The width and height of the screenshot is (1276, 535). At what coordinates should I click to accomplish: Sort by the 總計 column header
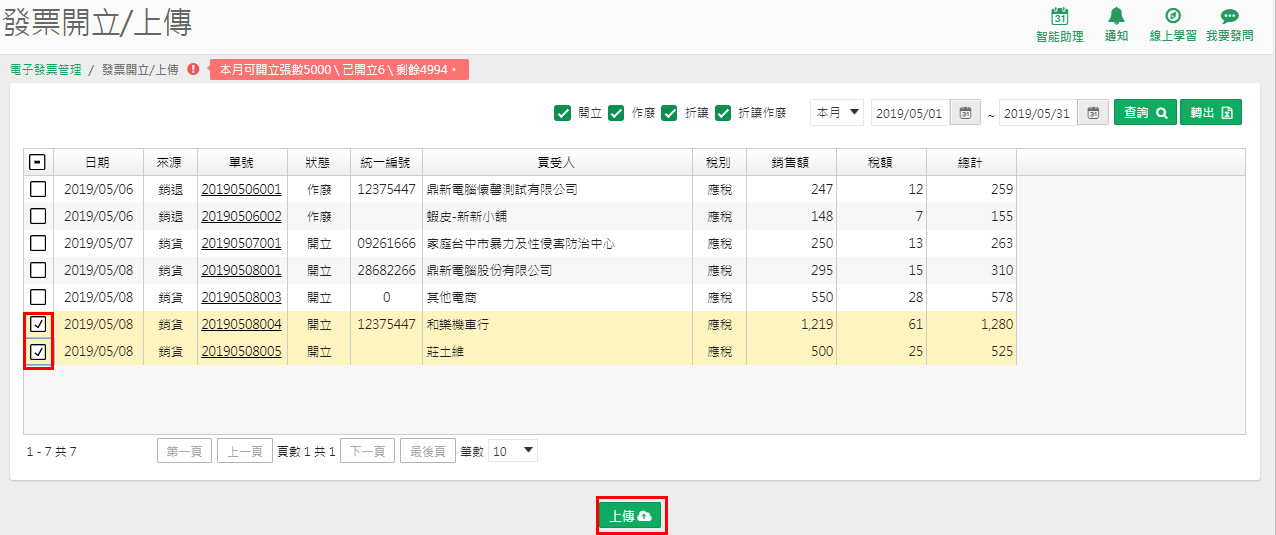[971, 162]
